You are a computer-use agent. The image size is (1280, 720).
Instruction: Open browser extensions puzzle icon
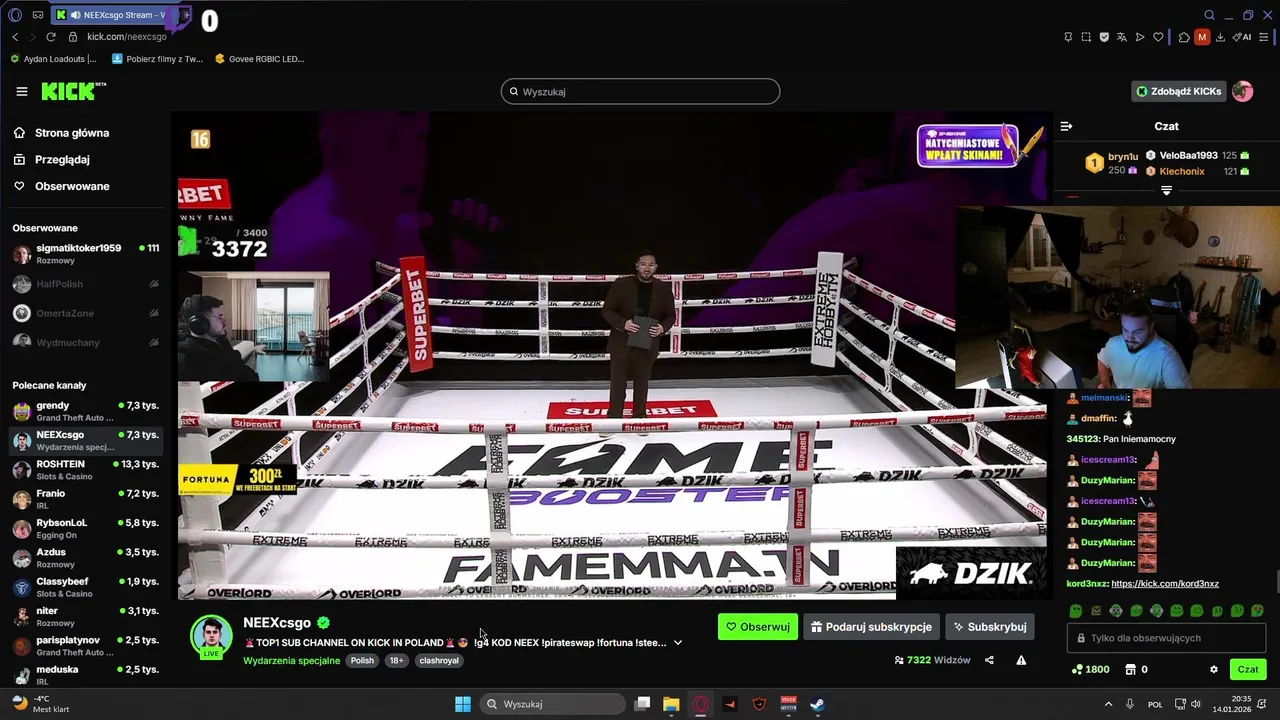point(1184,37)
